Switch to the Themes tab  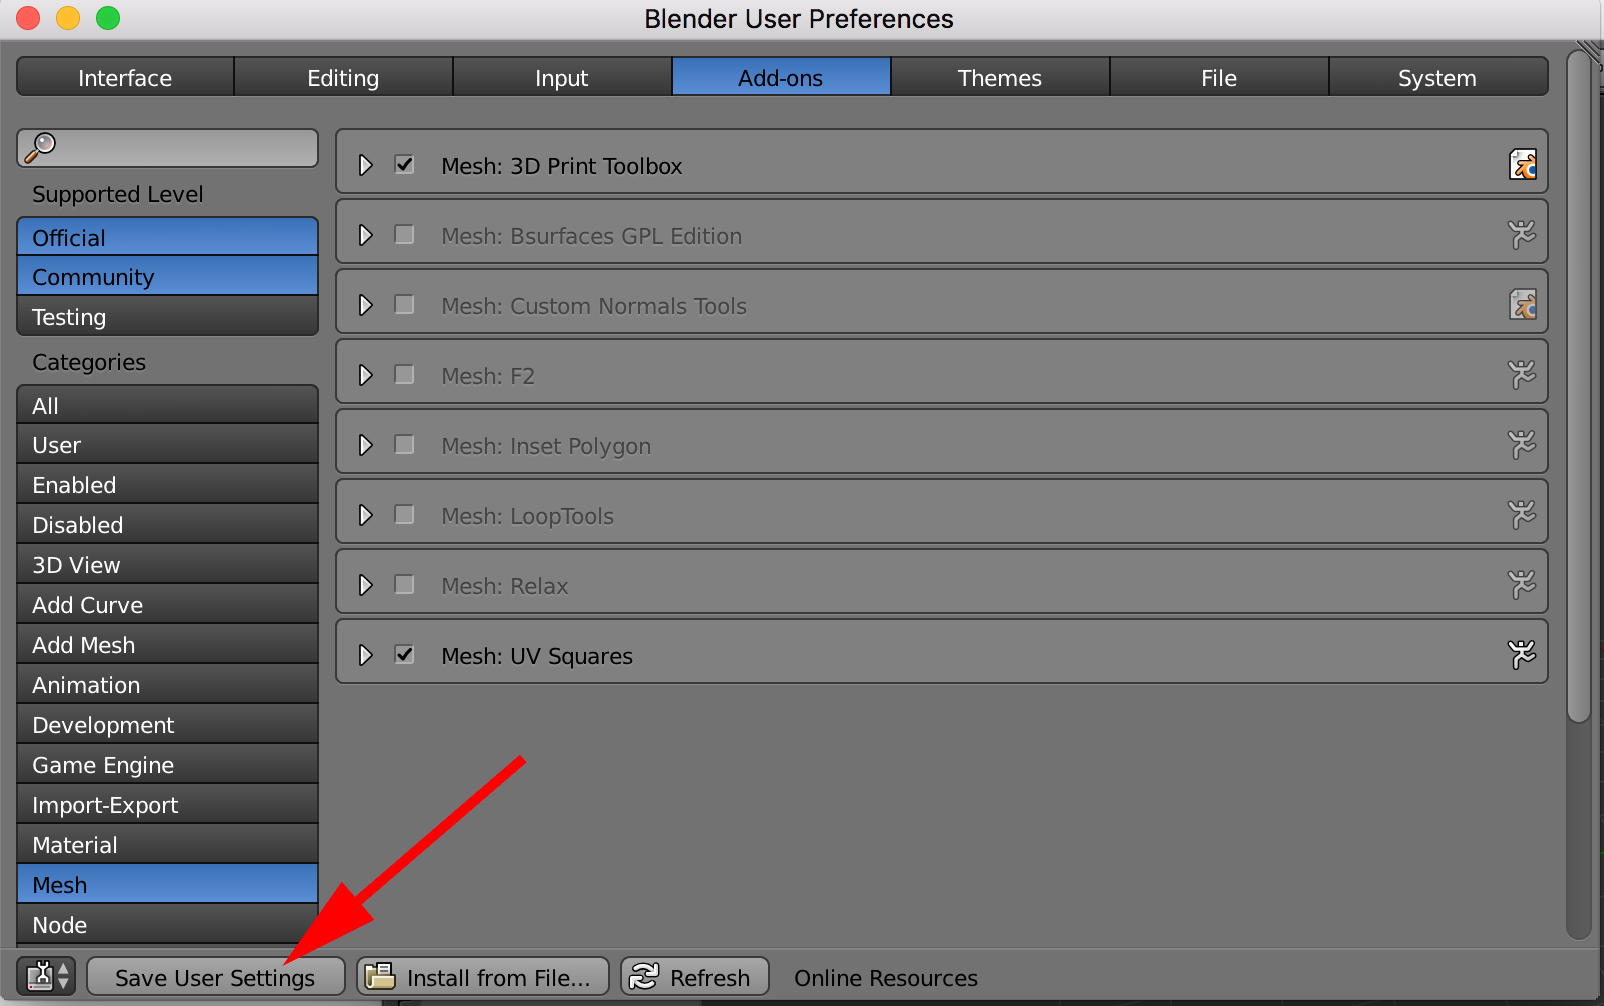point(1000,77)
